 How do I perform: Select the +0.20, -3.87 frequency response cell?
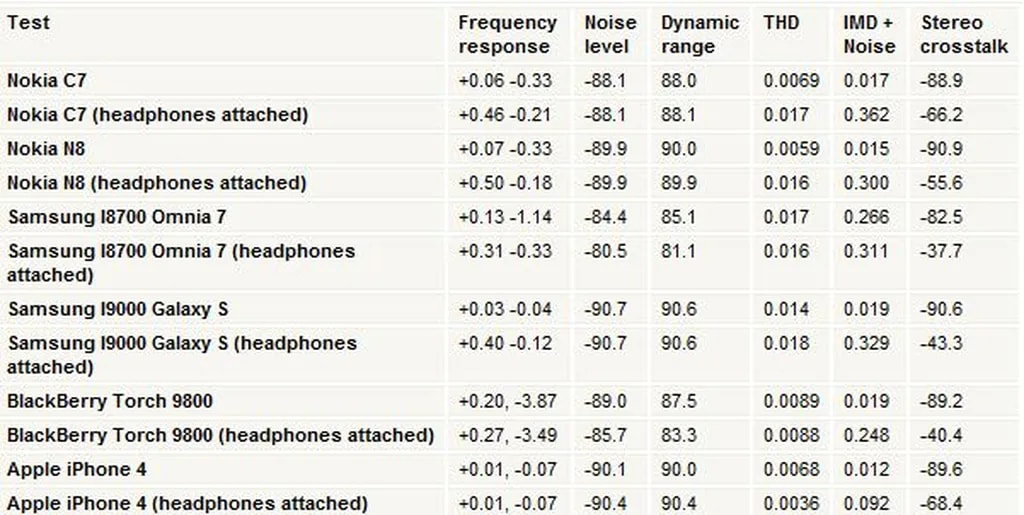tap(507, 400)
